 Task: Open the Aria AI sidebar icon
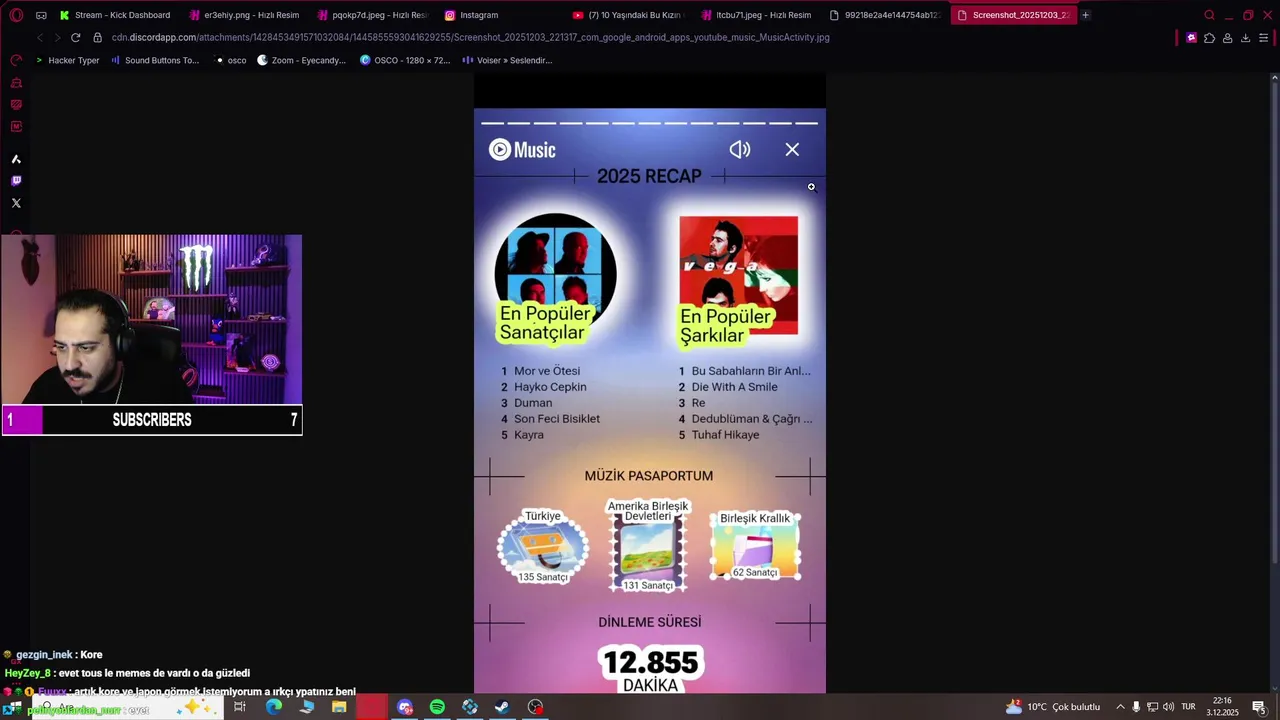pos(16,159)
